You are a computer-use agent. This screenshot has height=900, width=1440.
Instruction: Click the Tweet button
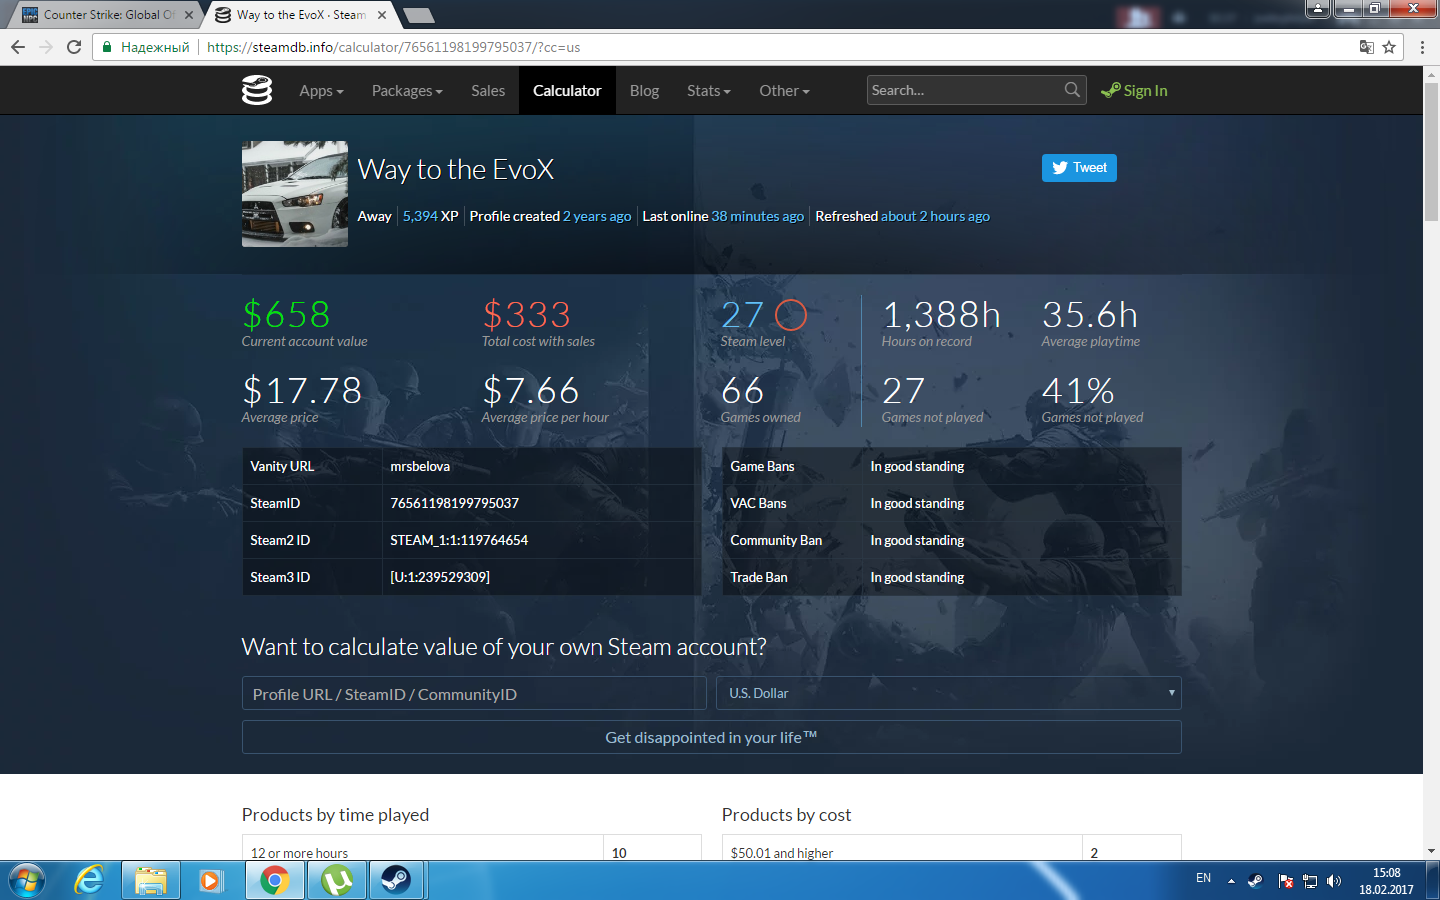click(1079, 168)
